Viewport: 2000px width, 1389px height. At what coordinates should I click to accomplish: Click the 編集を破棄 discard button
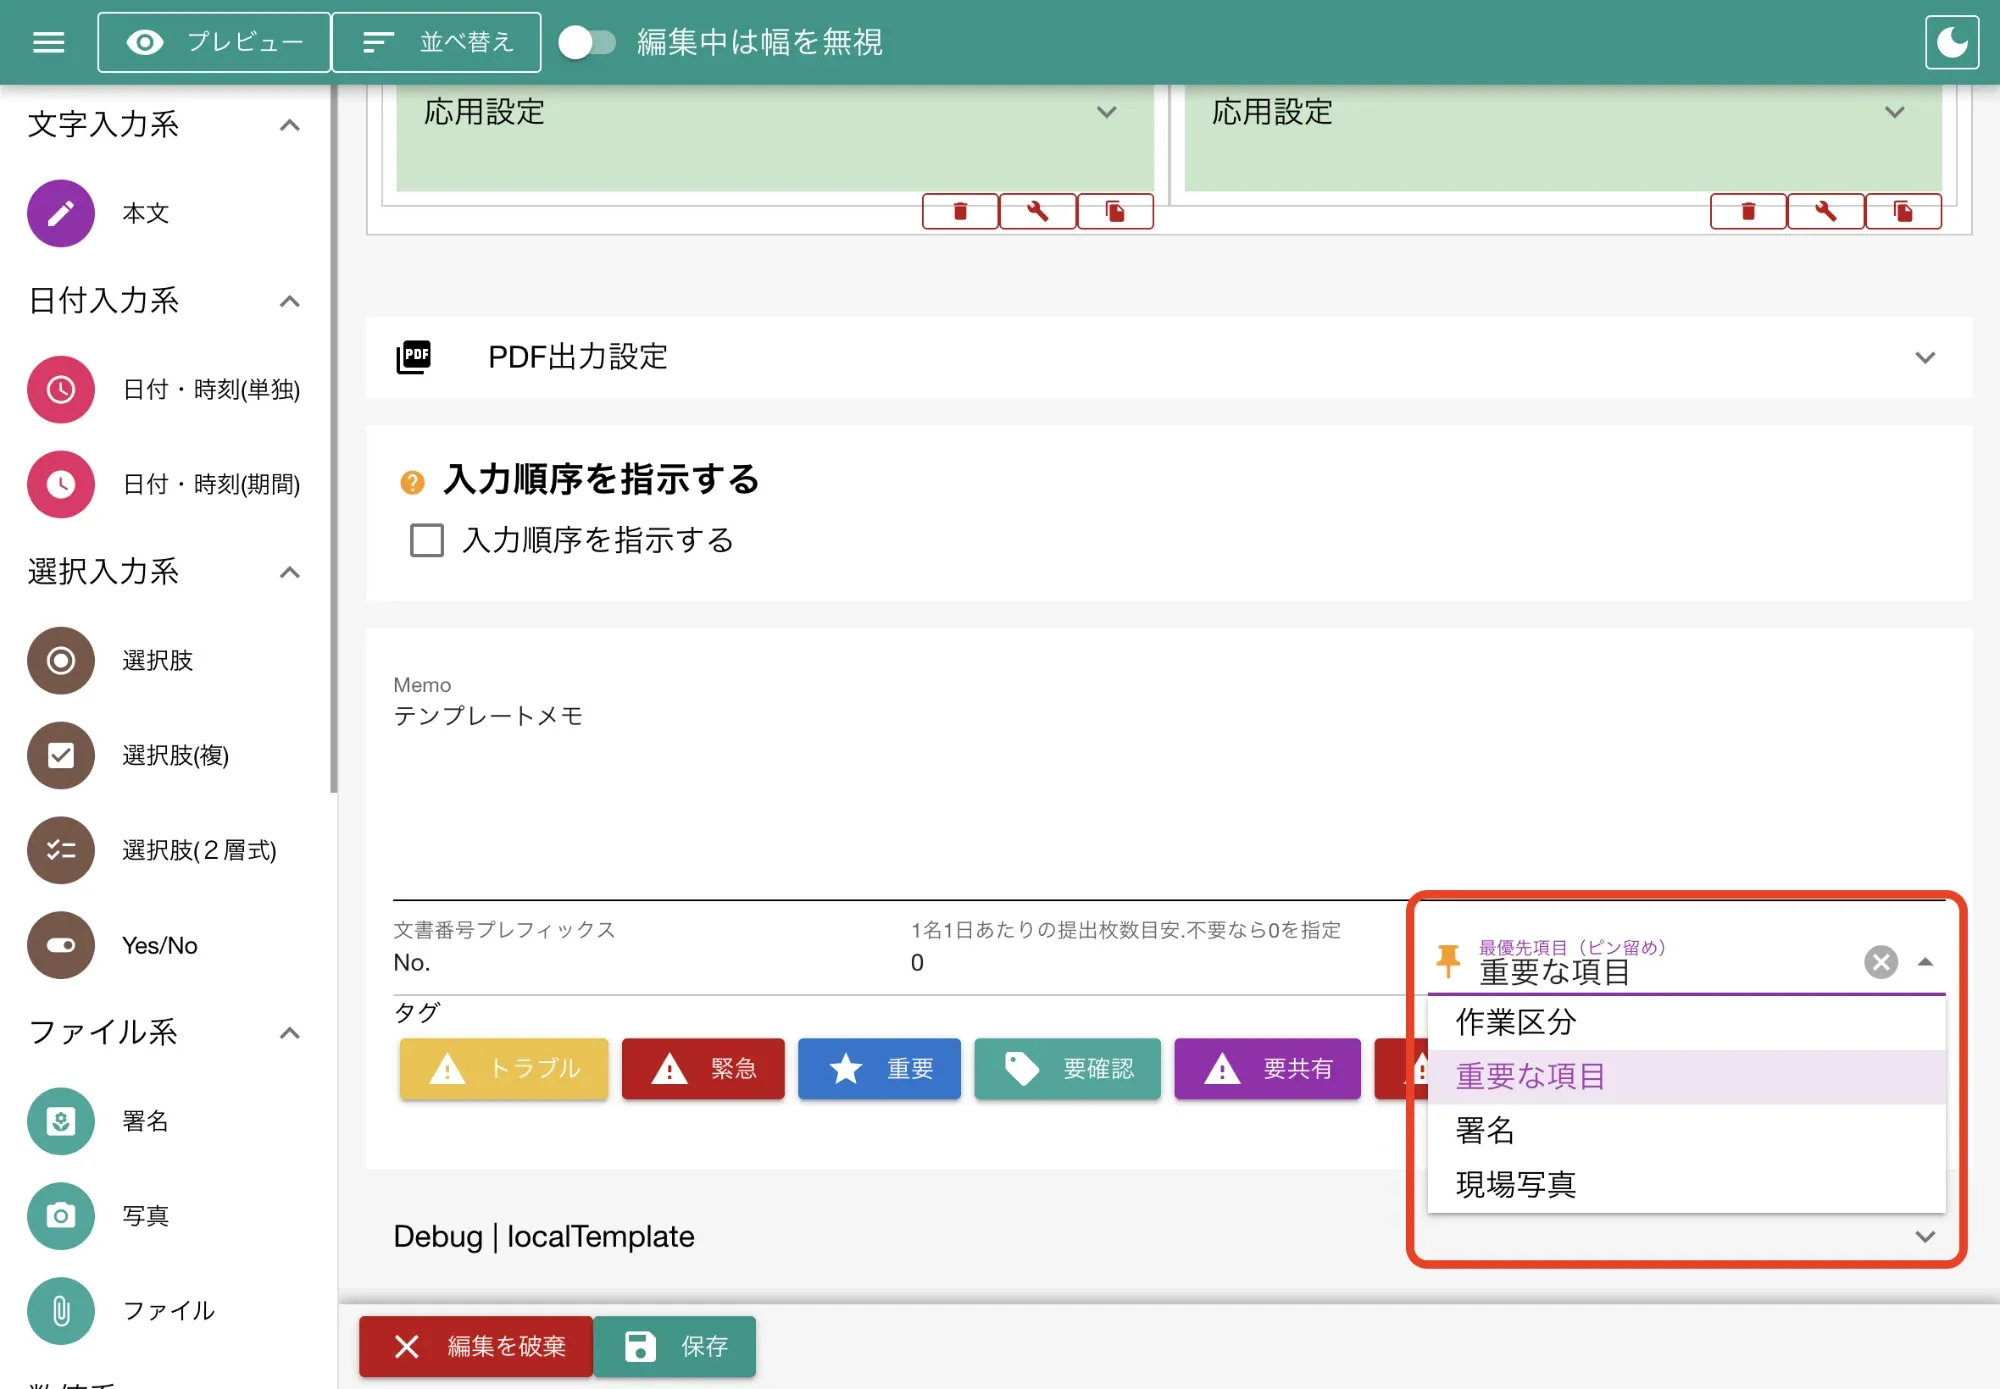click(477, 1346)
